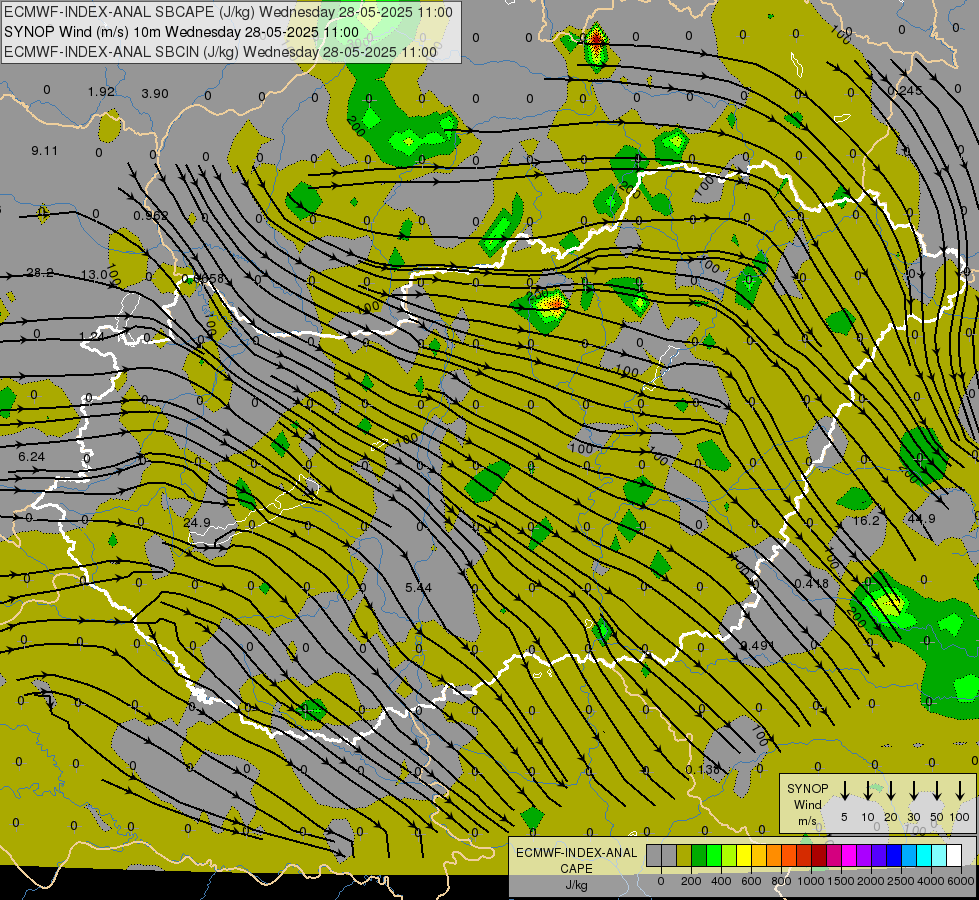The height and width of the screenshot is (900, 979).
Task: Click the SBCAPE title line at top
Action: click(x=229, y=12)
